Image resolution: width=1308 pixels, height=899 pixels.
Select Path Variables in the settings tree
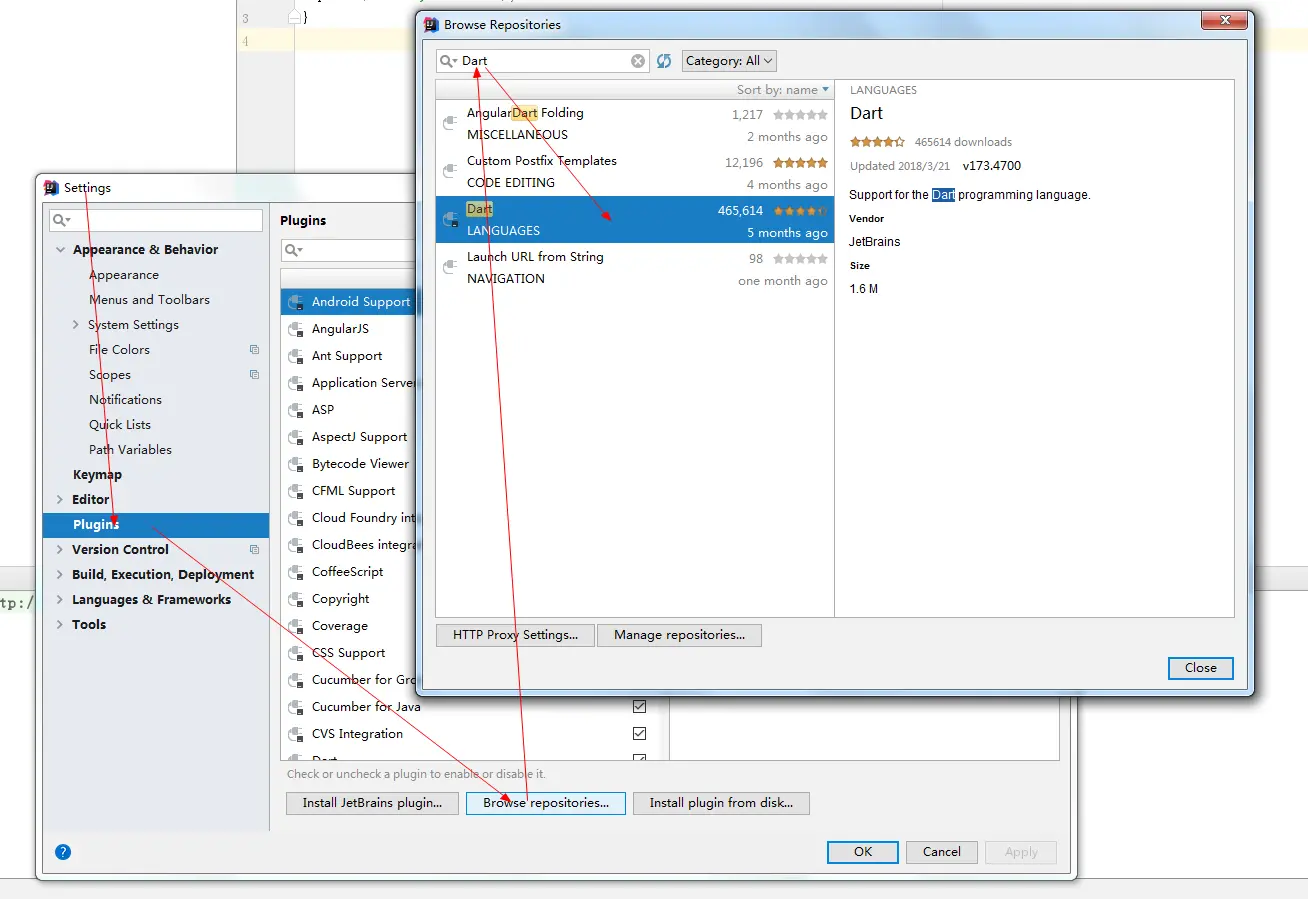[130, 450]
